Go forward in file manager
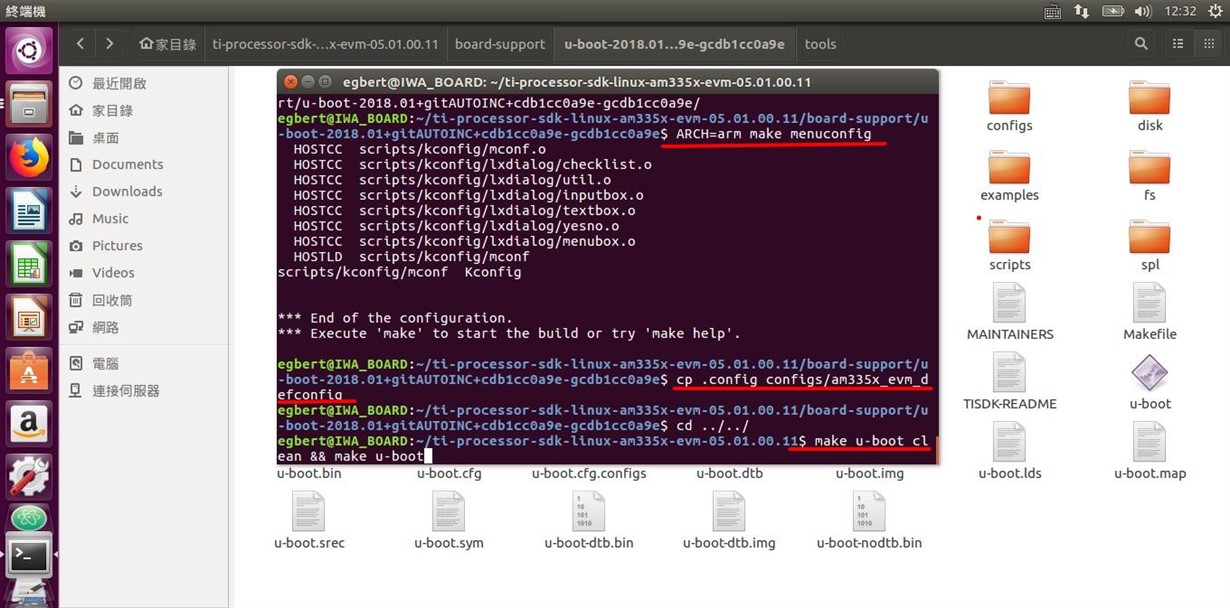 coord(110,44)
